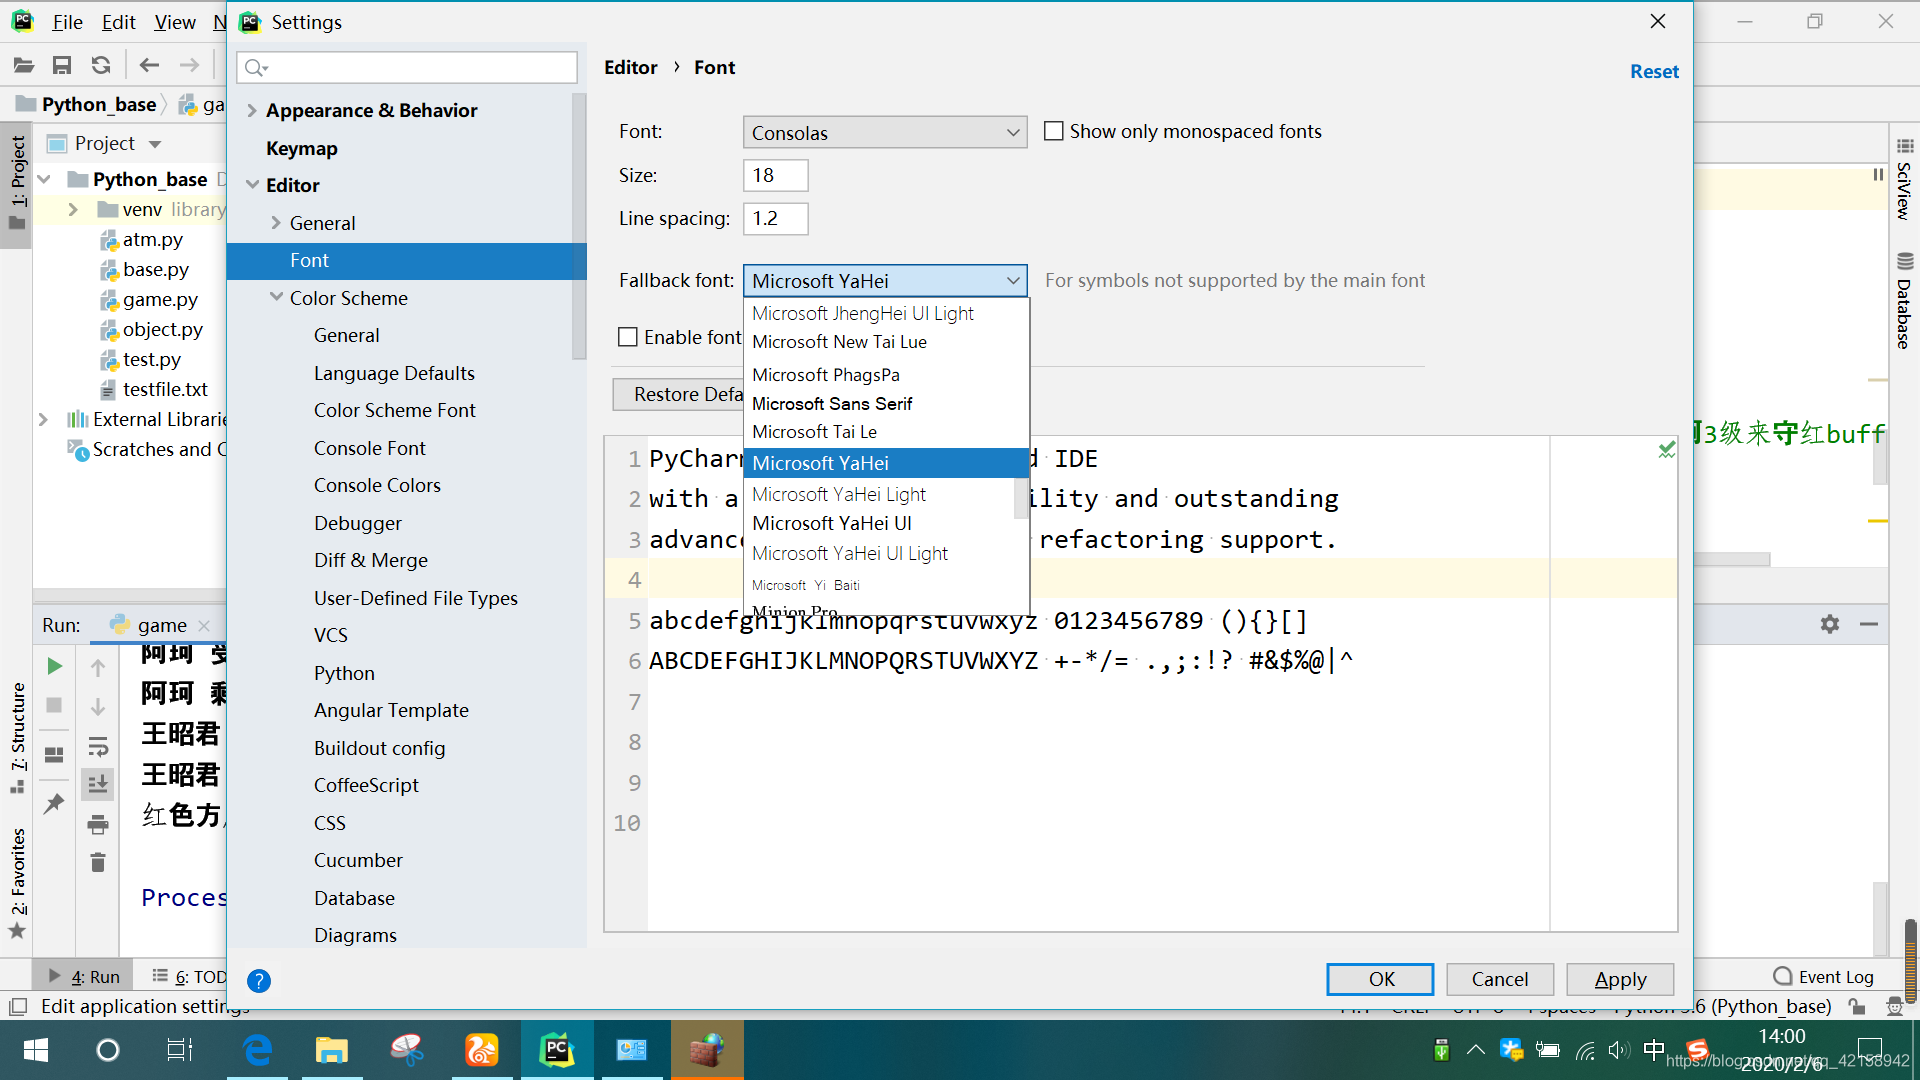
Task: Click the volume speaker tray icon
Action: pyautogui.click(x=1618, y=1050)
